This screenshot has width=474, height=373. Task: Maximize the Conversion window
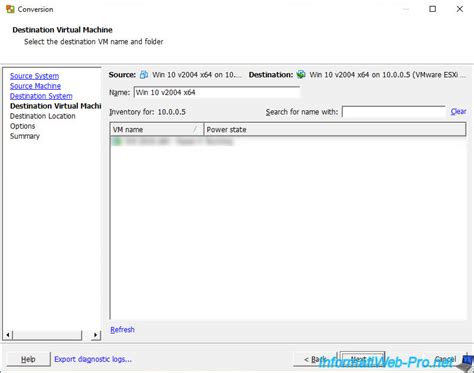tap(432, 9)
